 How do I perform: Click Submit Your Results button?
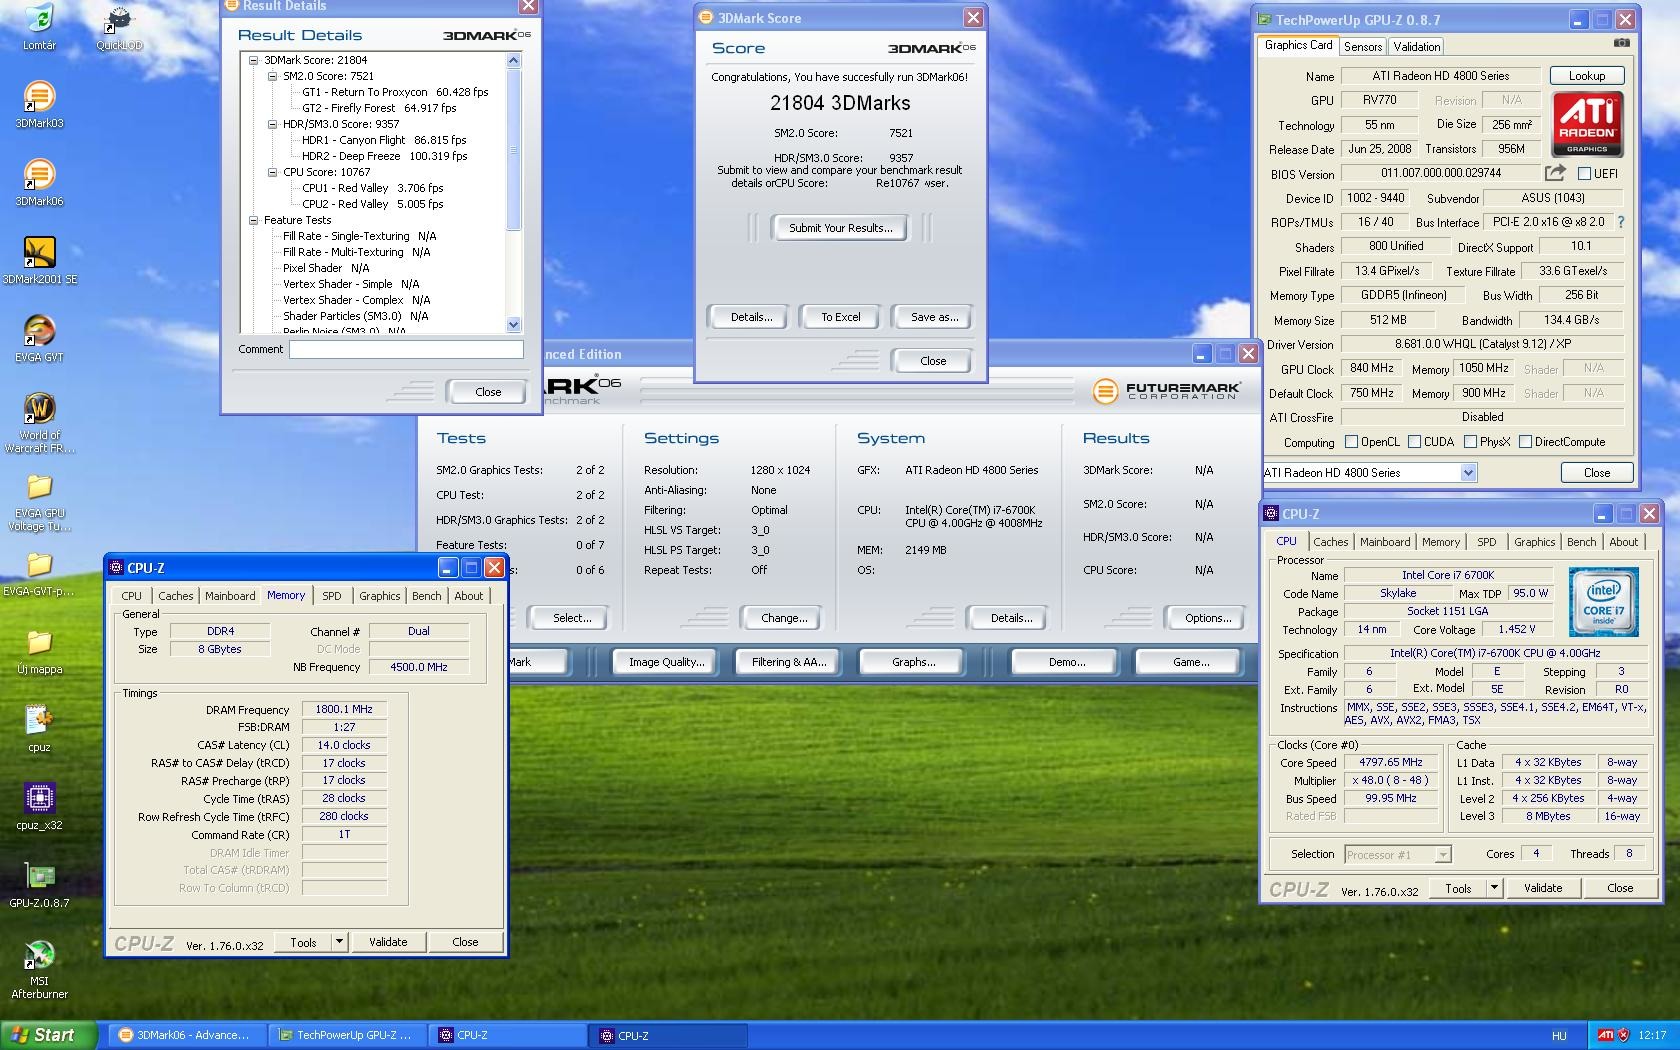coord(840,228)
